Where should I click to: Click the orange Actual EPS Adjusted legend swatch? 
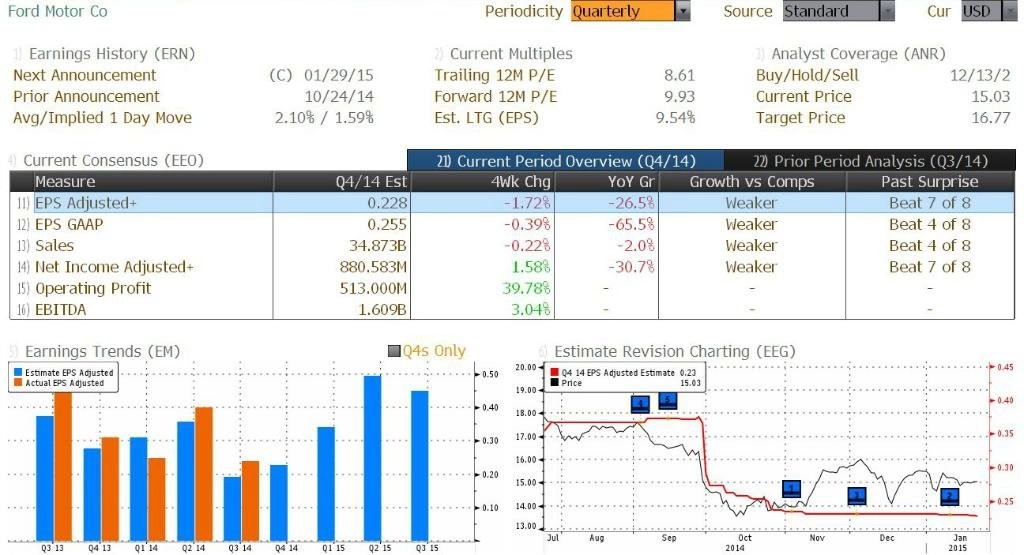tap(18, 383)
